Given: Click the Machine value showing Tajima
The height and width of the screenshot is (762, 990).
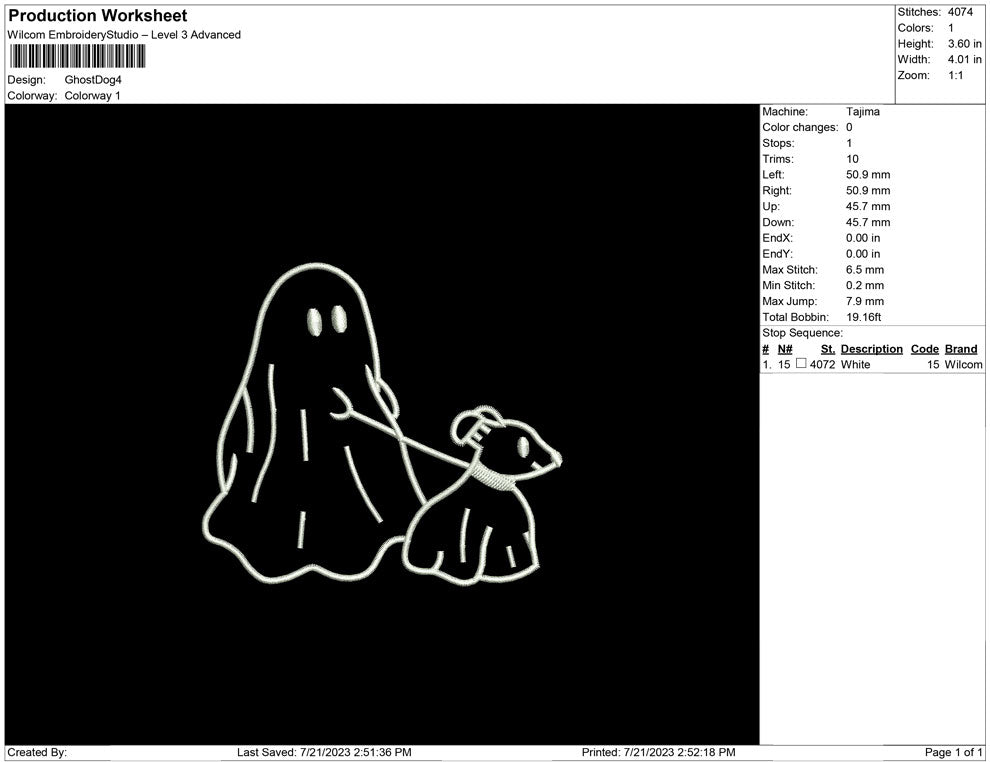Looking at the screenshot, I should tap(862, 112).
